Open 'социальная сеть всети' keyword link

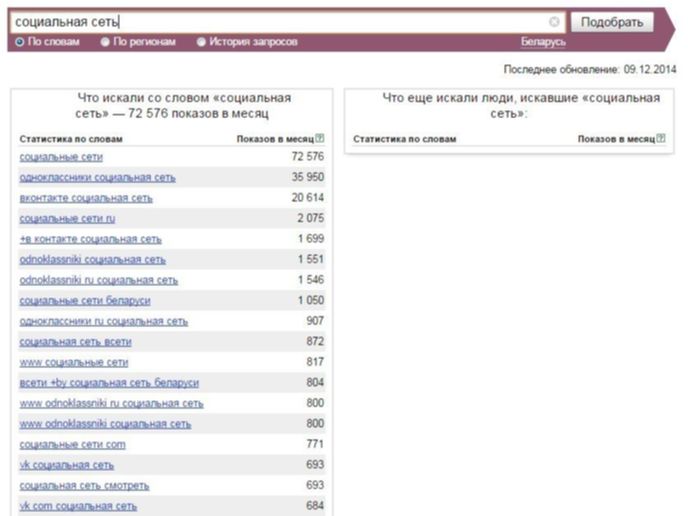75,341
